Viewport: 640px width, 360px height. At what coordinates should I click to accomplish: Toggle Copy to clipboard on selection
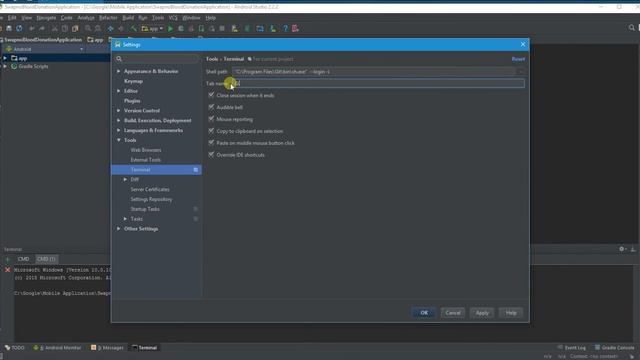[211, 131]
